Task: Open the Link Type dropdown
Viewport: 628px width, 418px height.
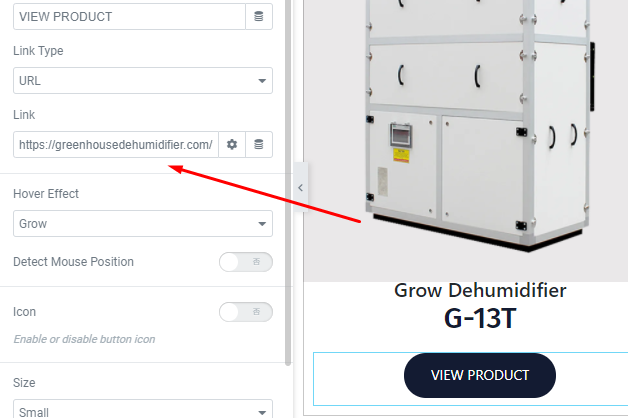Action: click(143, 80)
